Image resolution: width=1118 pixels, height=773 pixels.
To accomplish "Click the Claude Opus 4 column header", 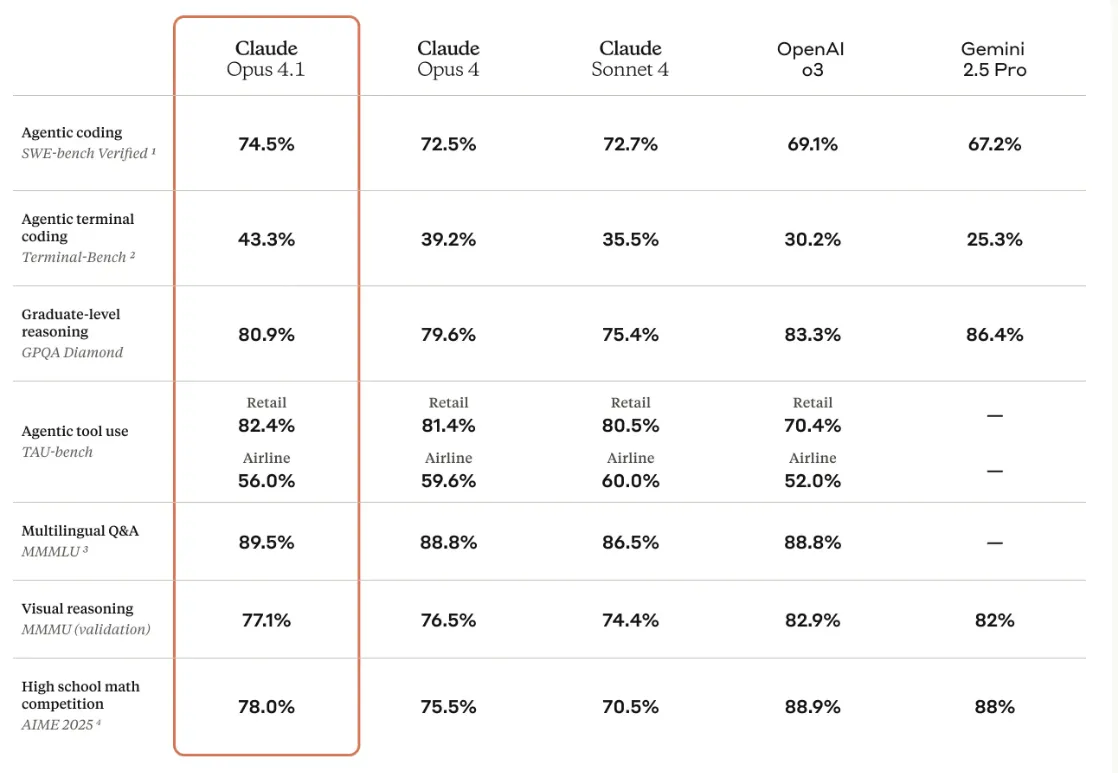I will [x=448, y=59].
